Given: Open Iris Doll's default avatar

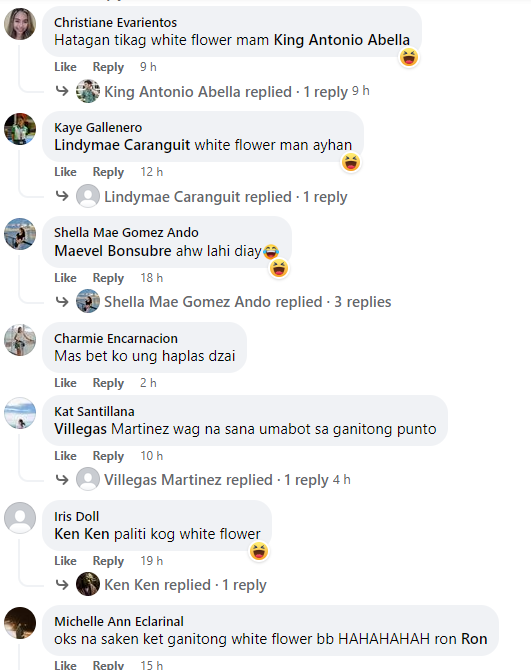Looking at the screenshot, I should (x=20, y=517).
